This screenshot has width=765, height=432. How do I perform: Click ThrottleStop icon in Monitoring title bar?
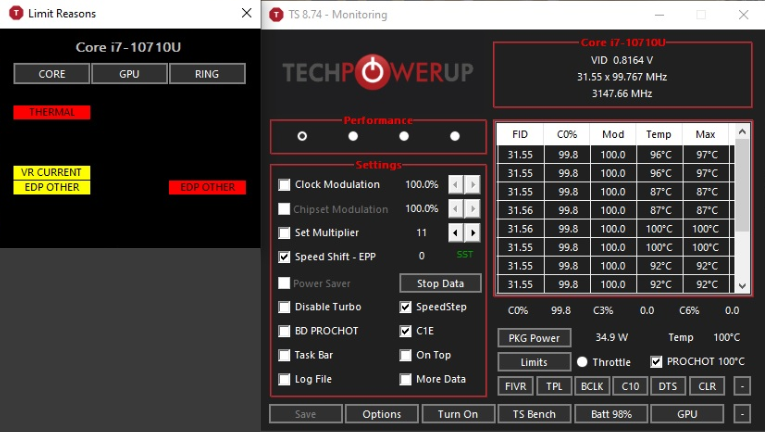point(276,15)
